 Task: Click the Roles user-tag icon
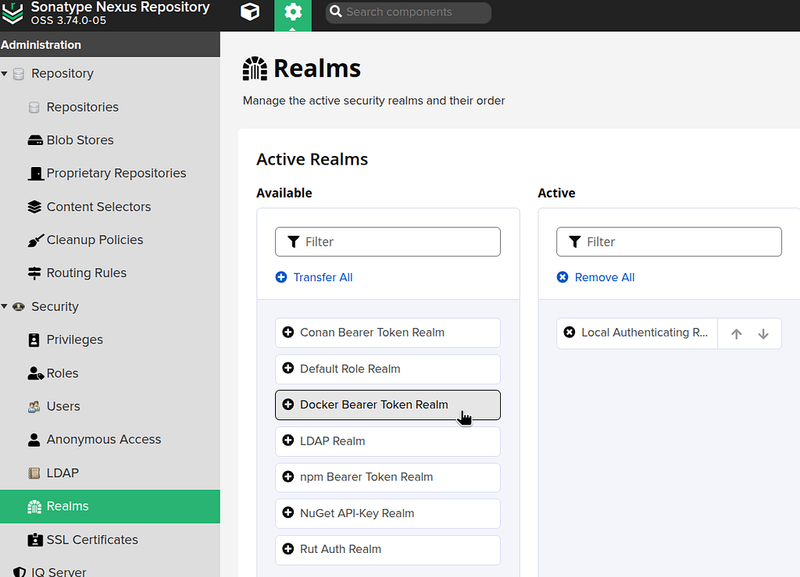click(x=35, y=373)
